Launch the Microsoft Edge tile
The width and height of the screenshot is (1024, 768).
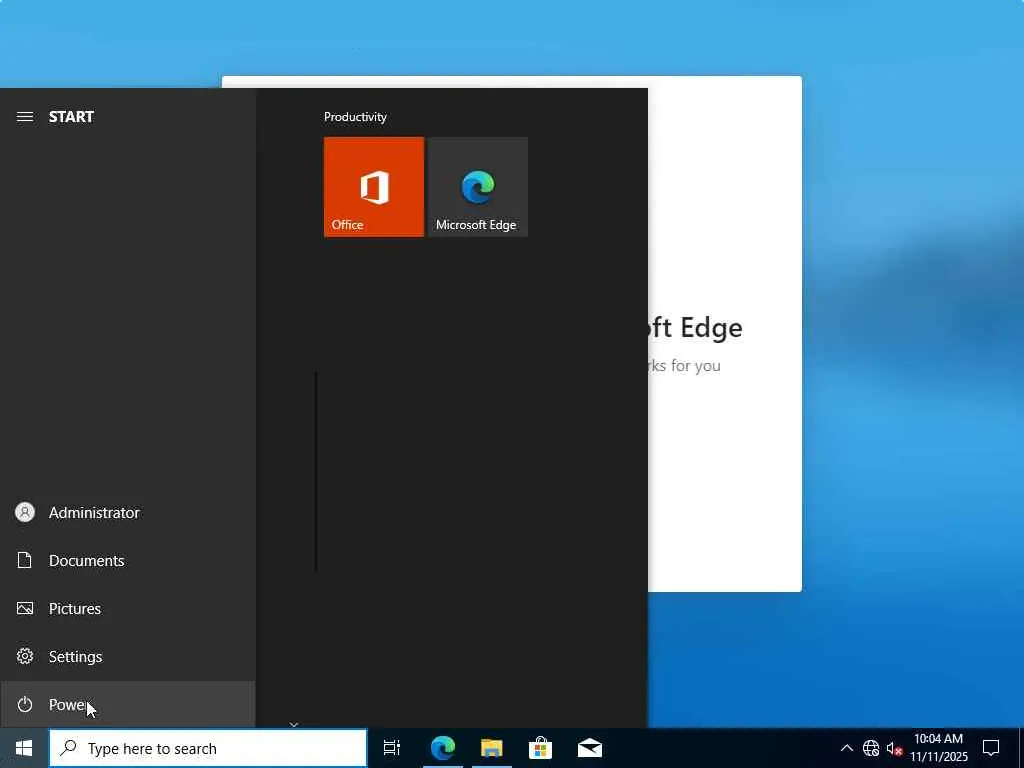pyautogui.click(x=477, y=187)
